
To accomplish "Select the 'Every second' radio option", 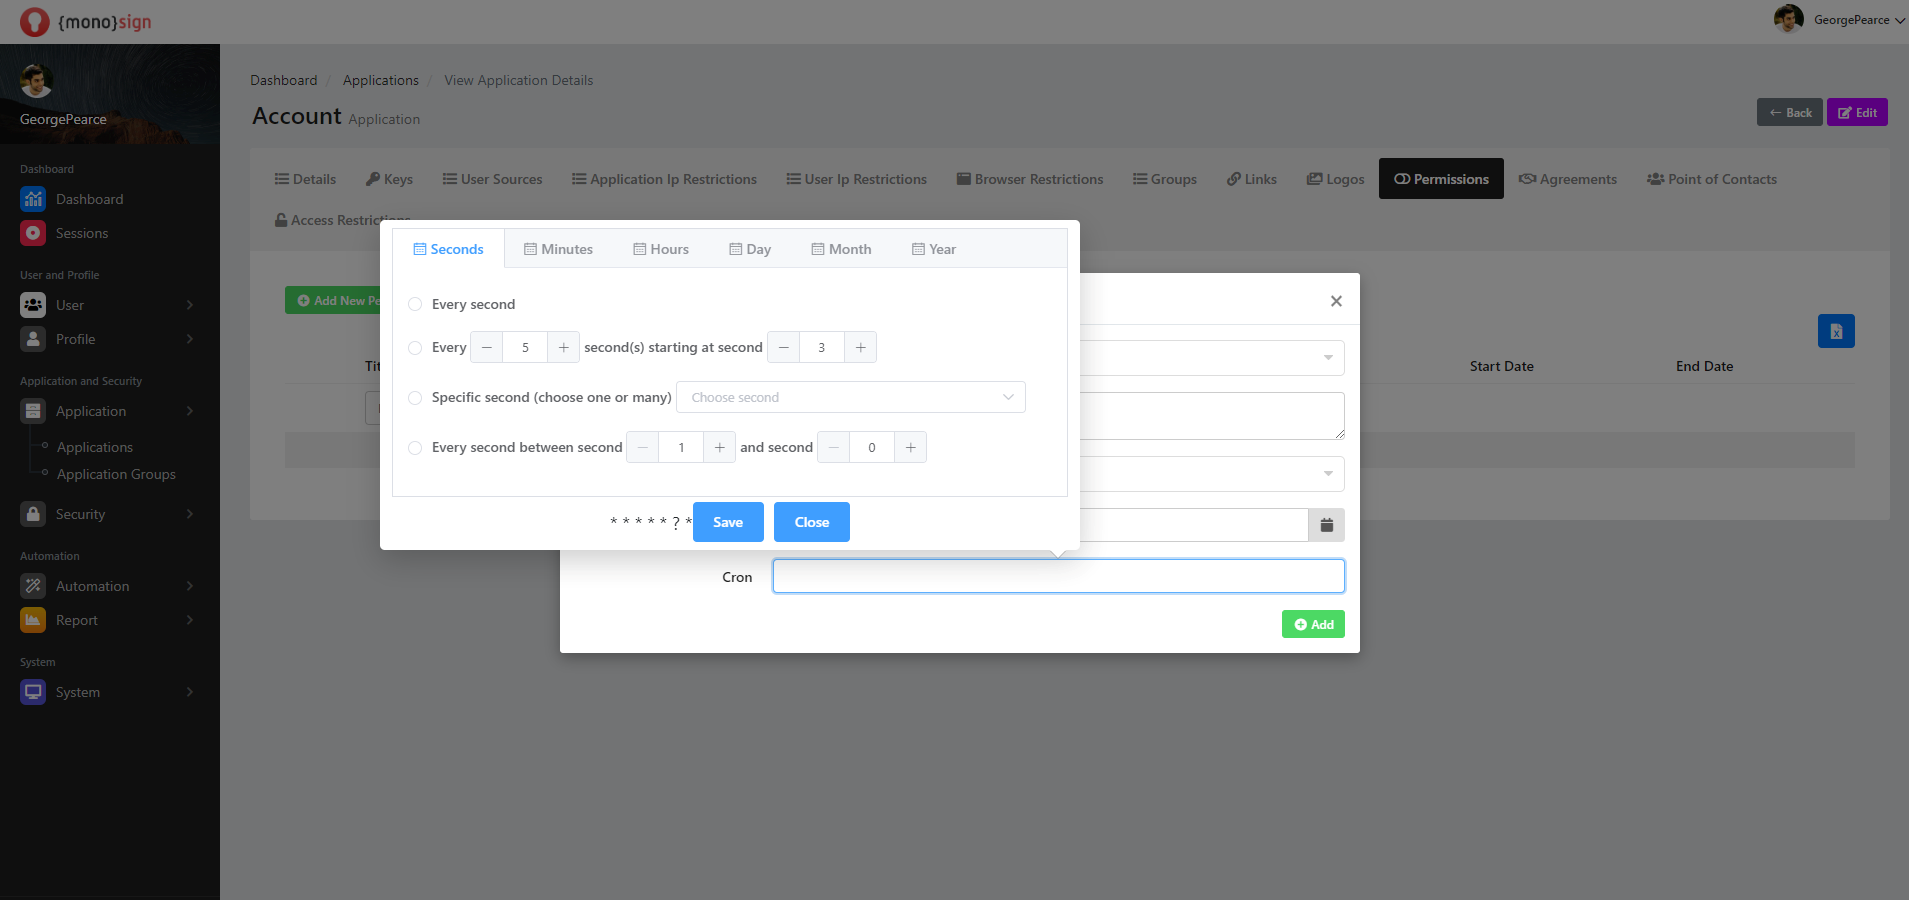I will pyautogui.click(x=415, y=304).
